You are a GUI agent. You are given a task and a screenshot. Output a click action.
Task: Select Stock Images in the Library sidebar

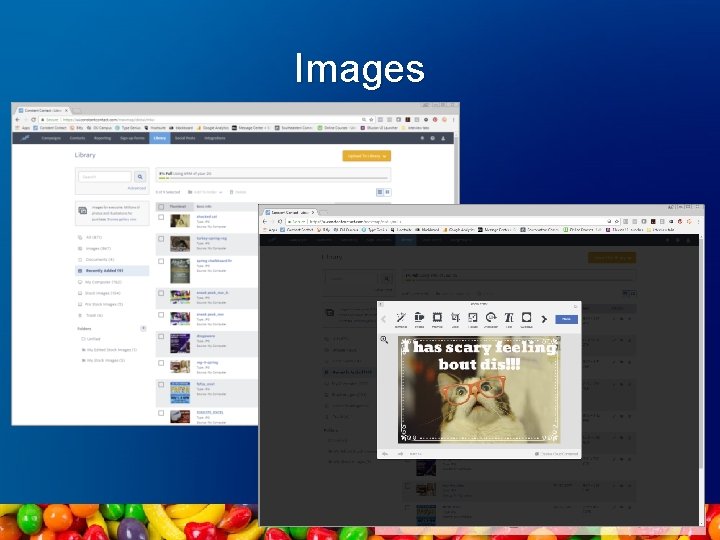(99, 293)
